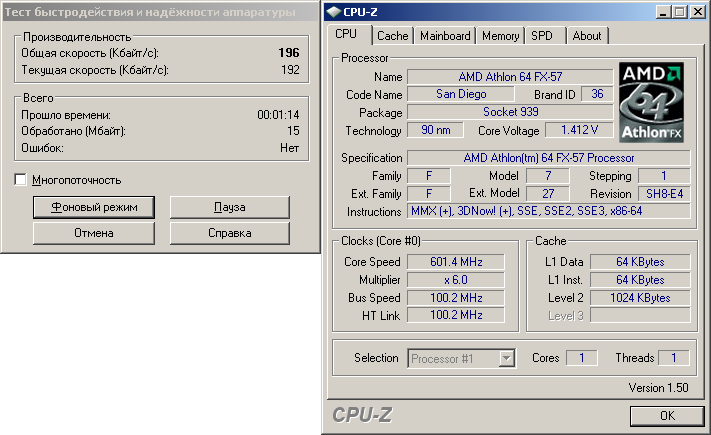
Task: Click the Name field AMD Athlon 64 FX-57
Action: tap(510, 77)
